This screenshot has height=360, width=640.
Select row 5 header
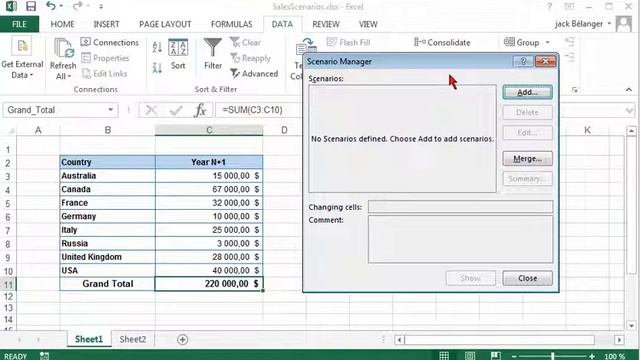pos(8,203)
